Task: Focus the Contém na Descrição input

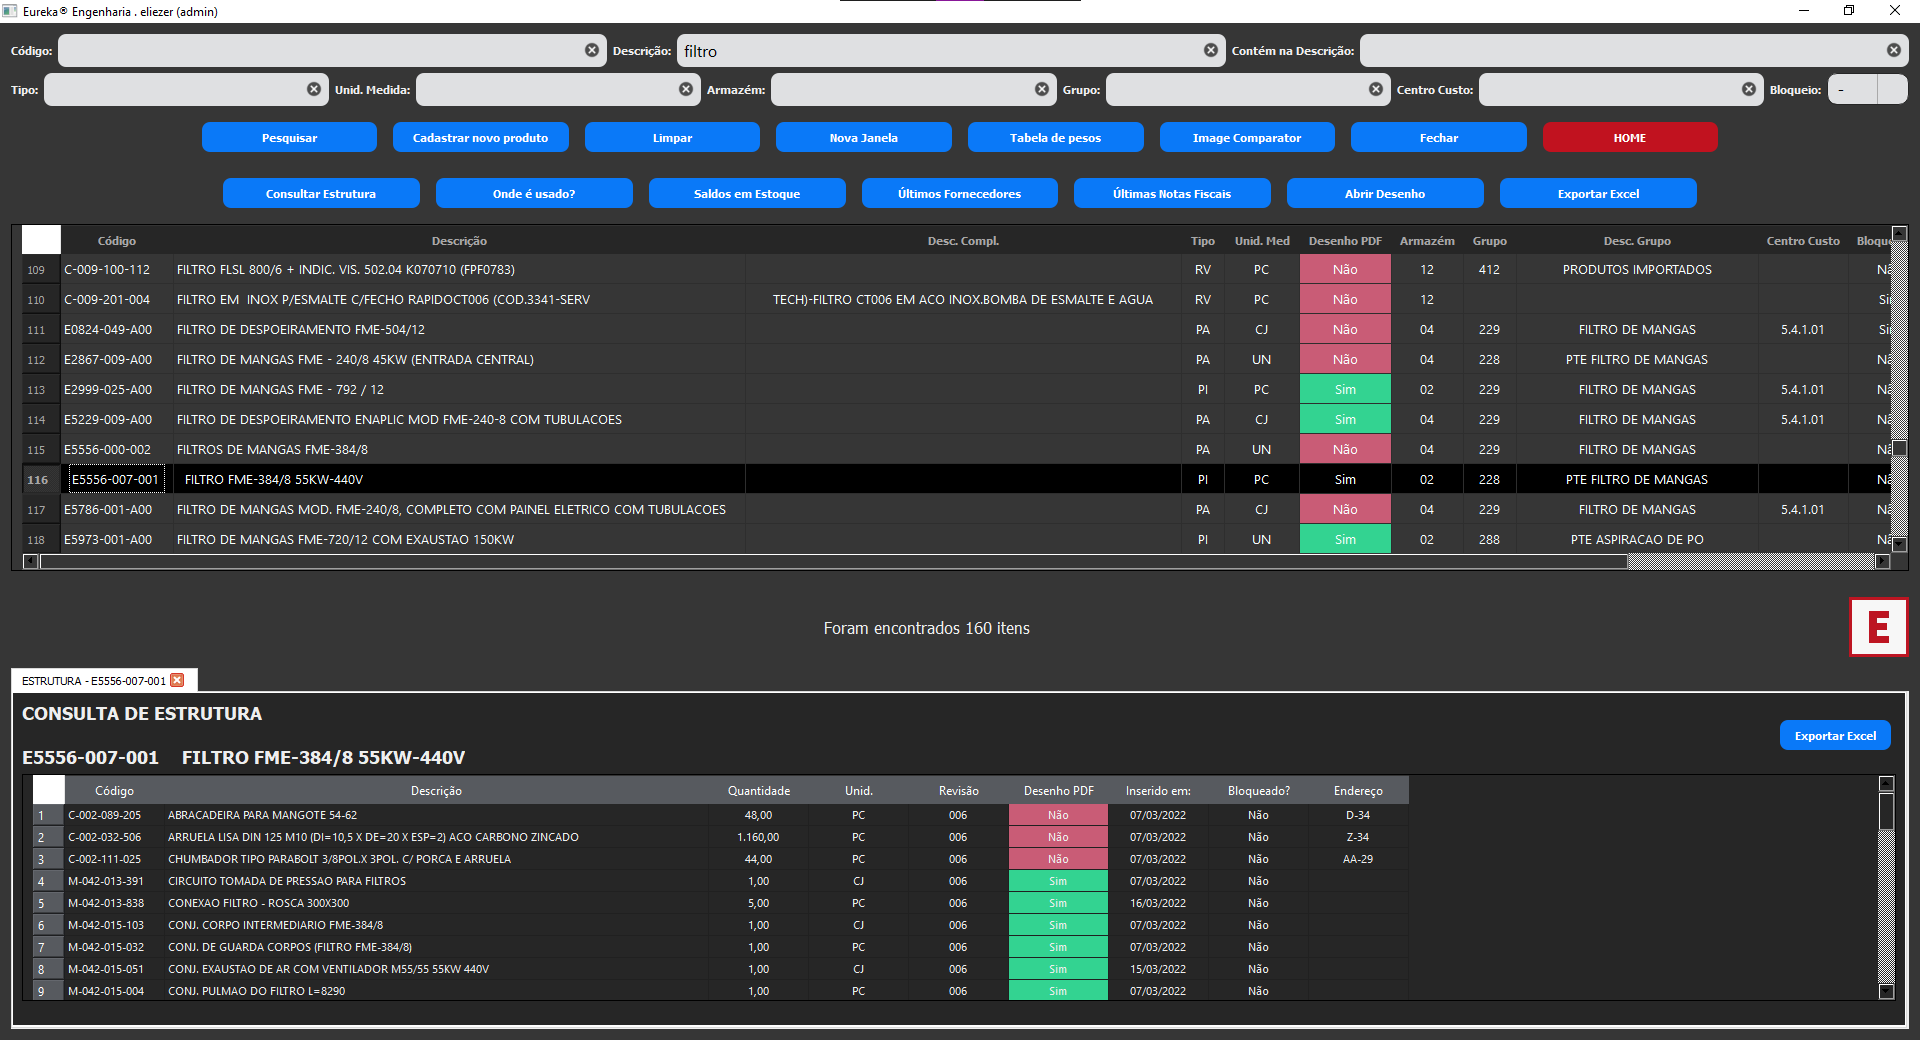Action: 1633,50
